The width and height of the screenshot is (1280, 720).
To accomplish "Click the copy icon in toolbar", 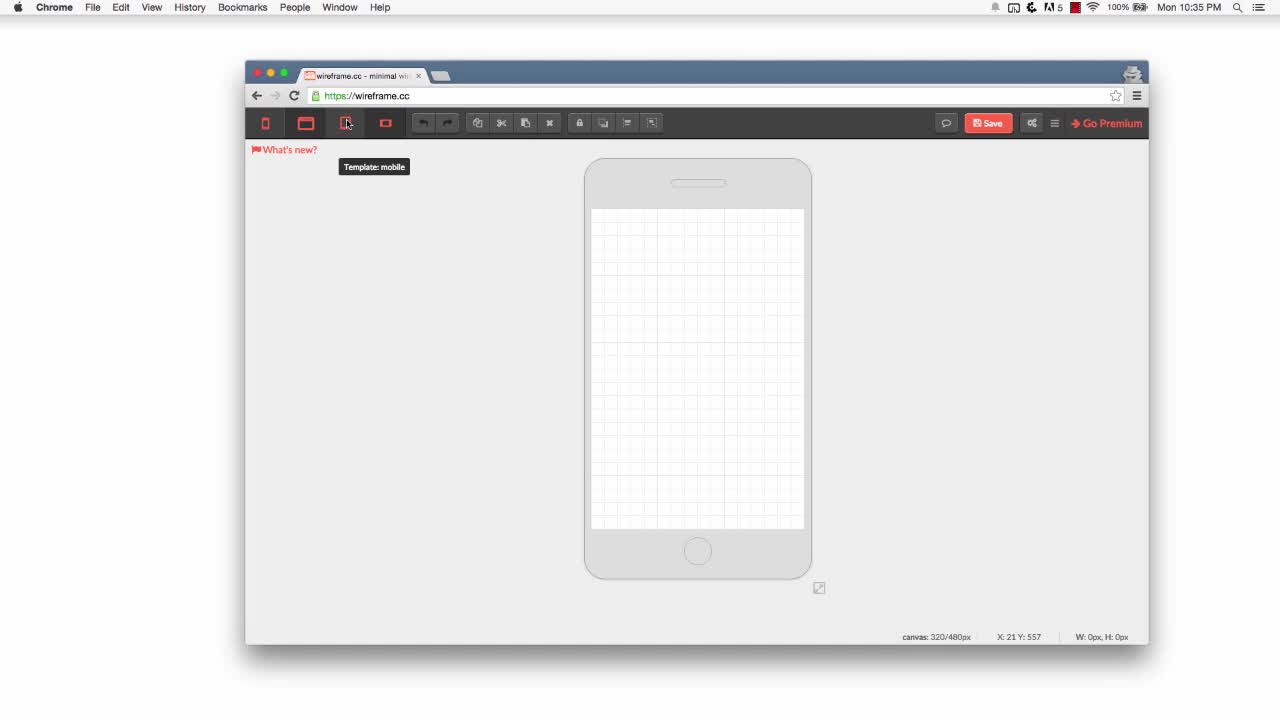I will [x=478, y=123].
